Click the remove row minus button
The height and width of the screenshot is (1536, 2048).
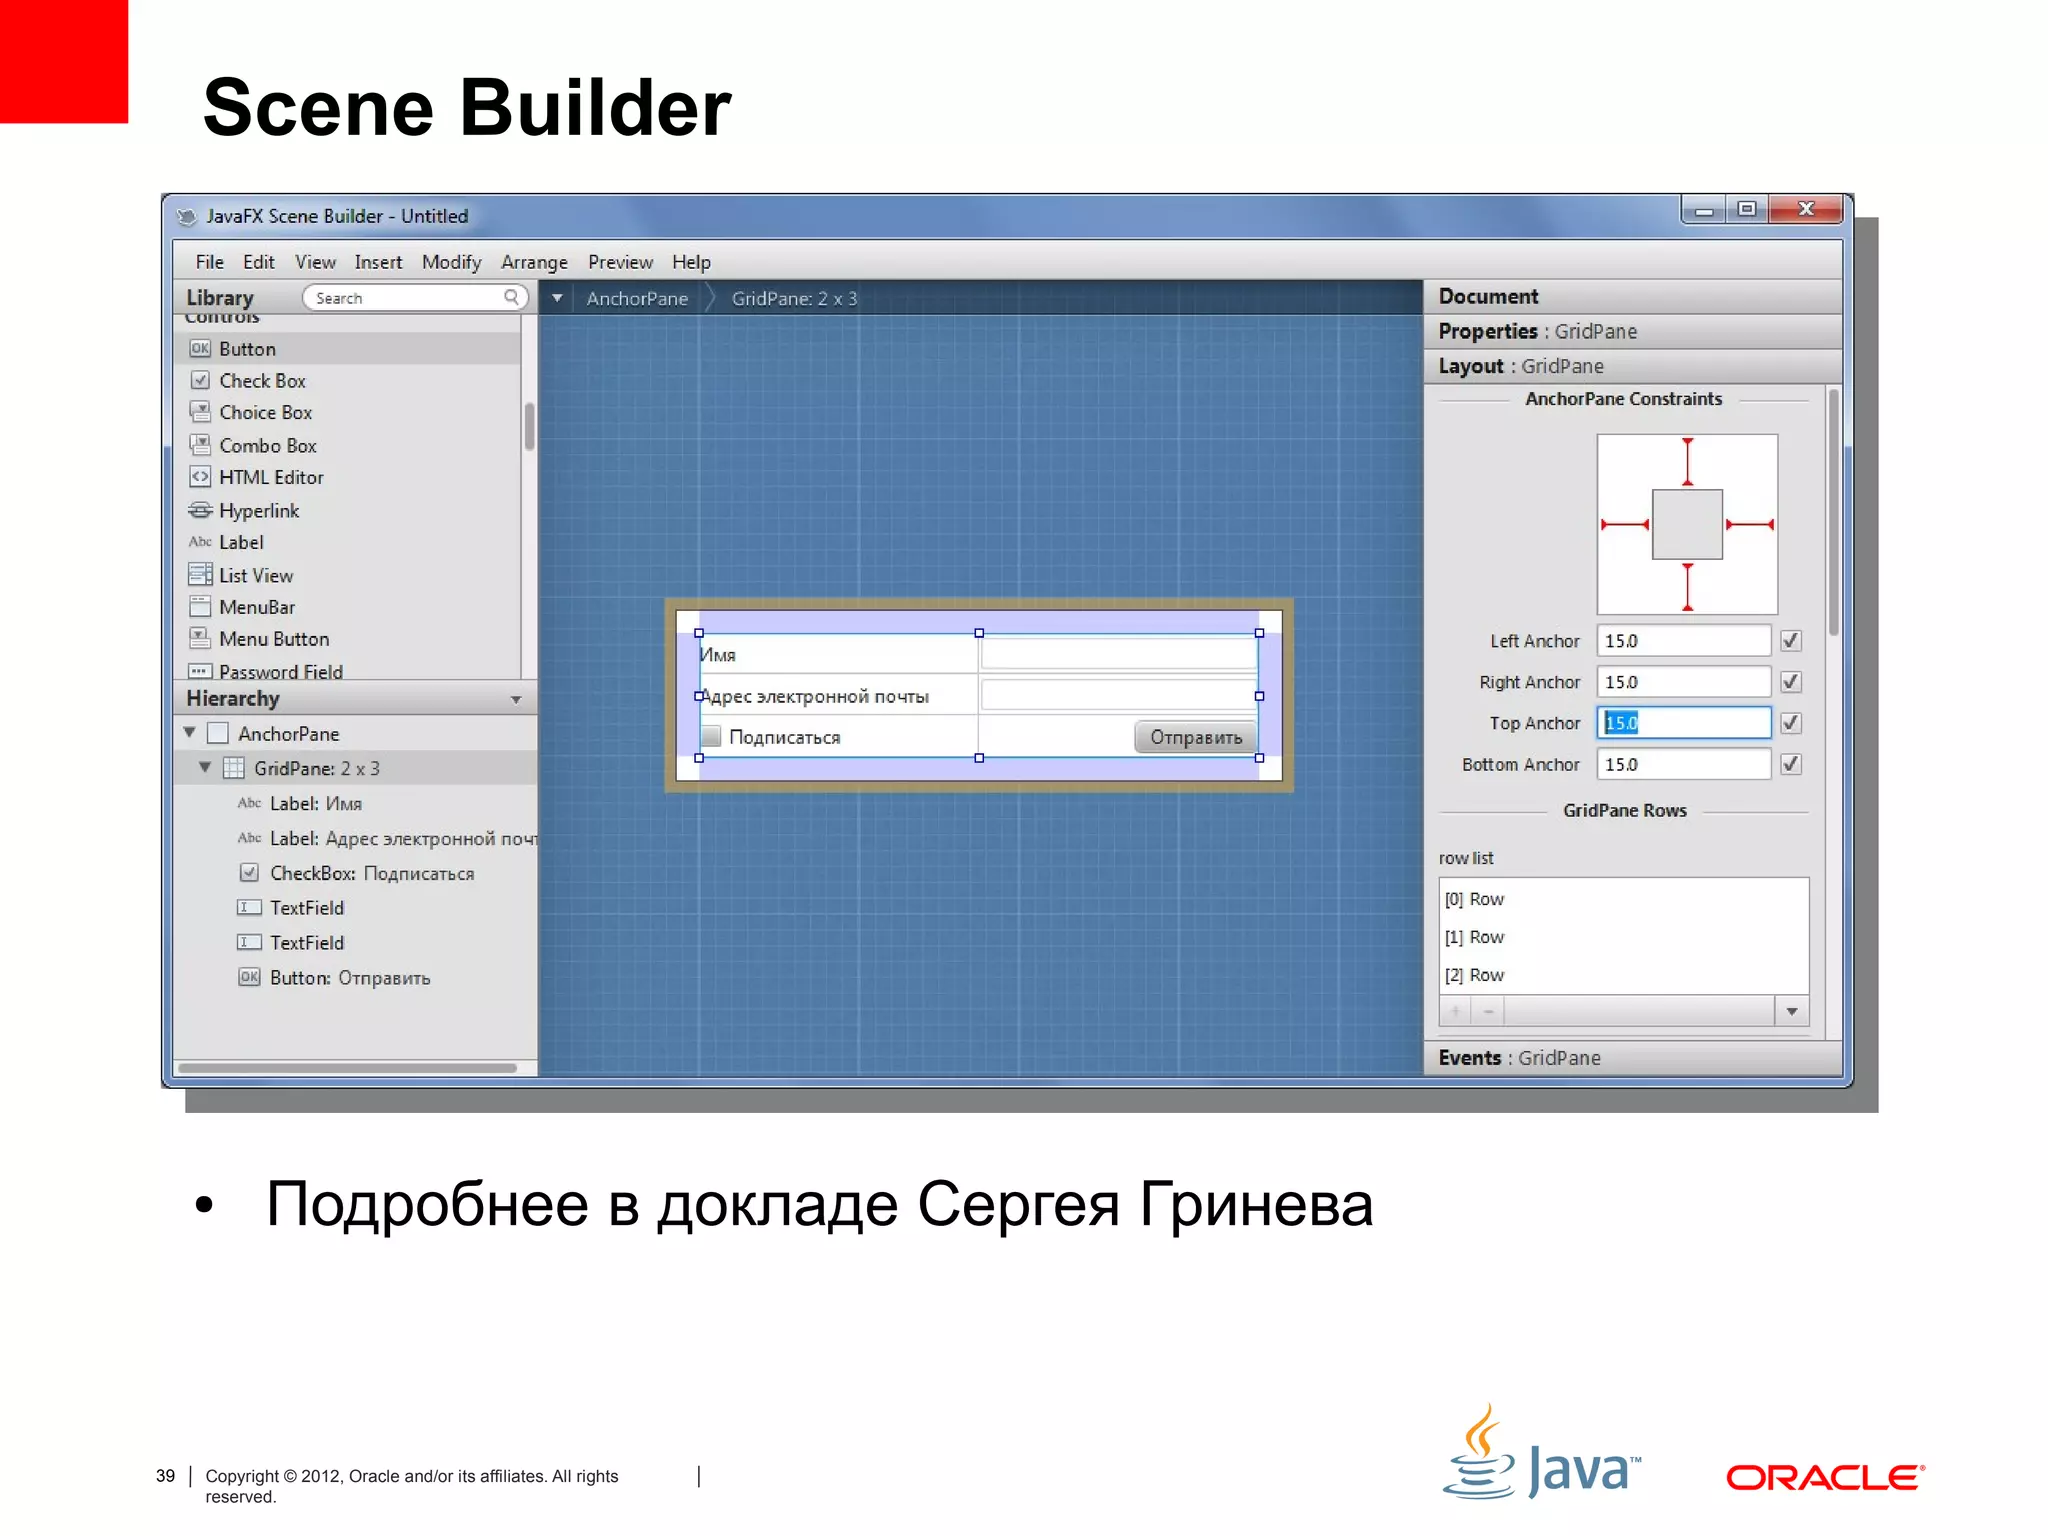[1488, 1012]
